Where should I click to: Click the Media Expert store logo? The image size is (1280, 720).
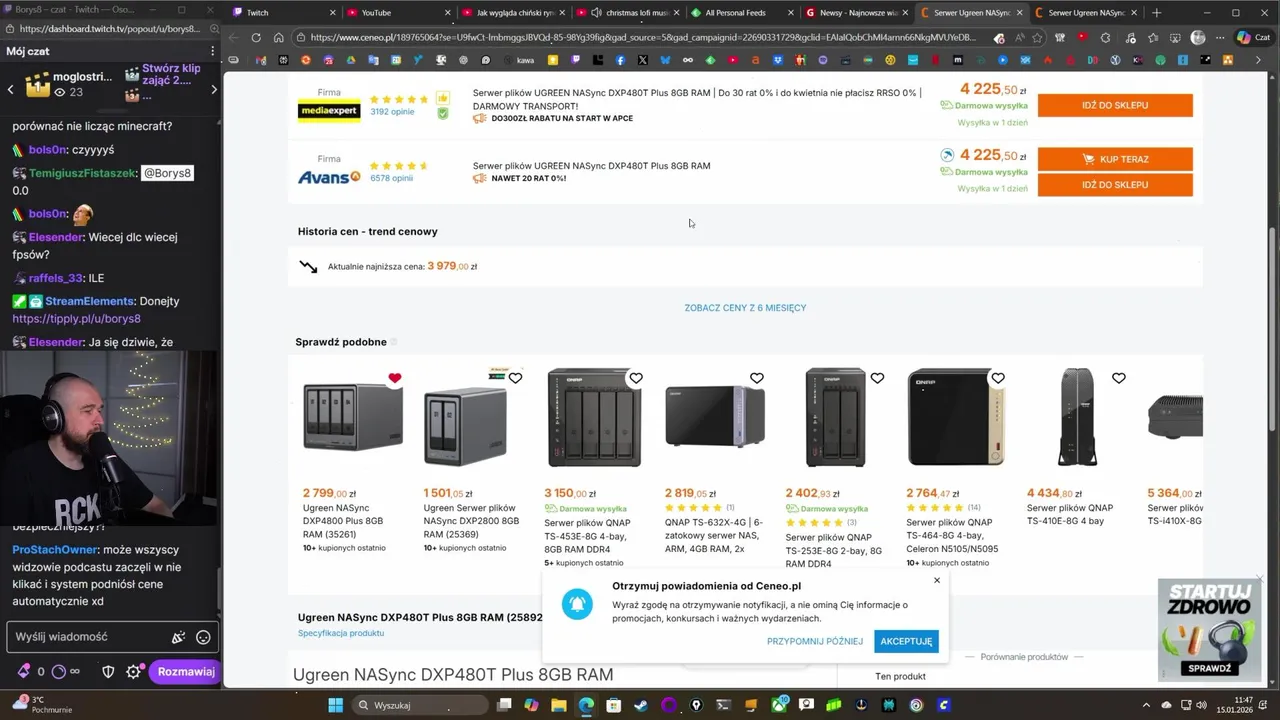pyautogui.click(x=329, y=111)
